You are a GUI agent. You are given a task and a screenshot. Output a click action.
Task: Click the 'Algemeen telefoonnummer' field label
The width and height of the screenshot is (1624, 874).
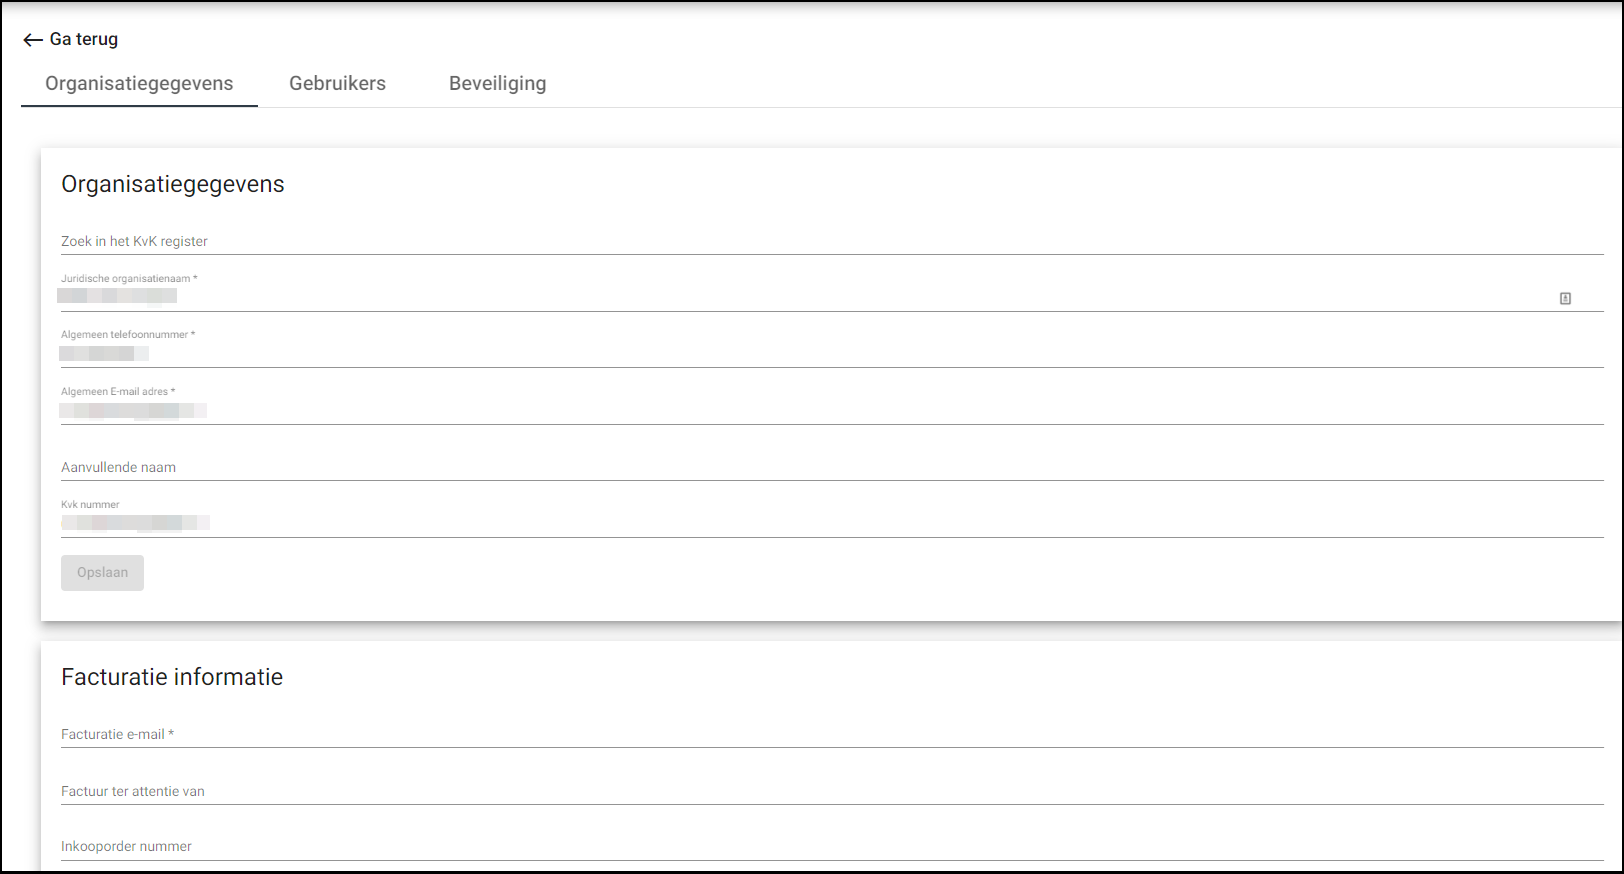coord(127,335)
